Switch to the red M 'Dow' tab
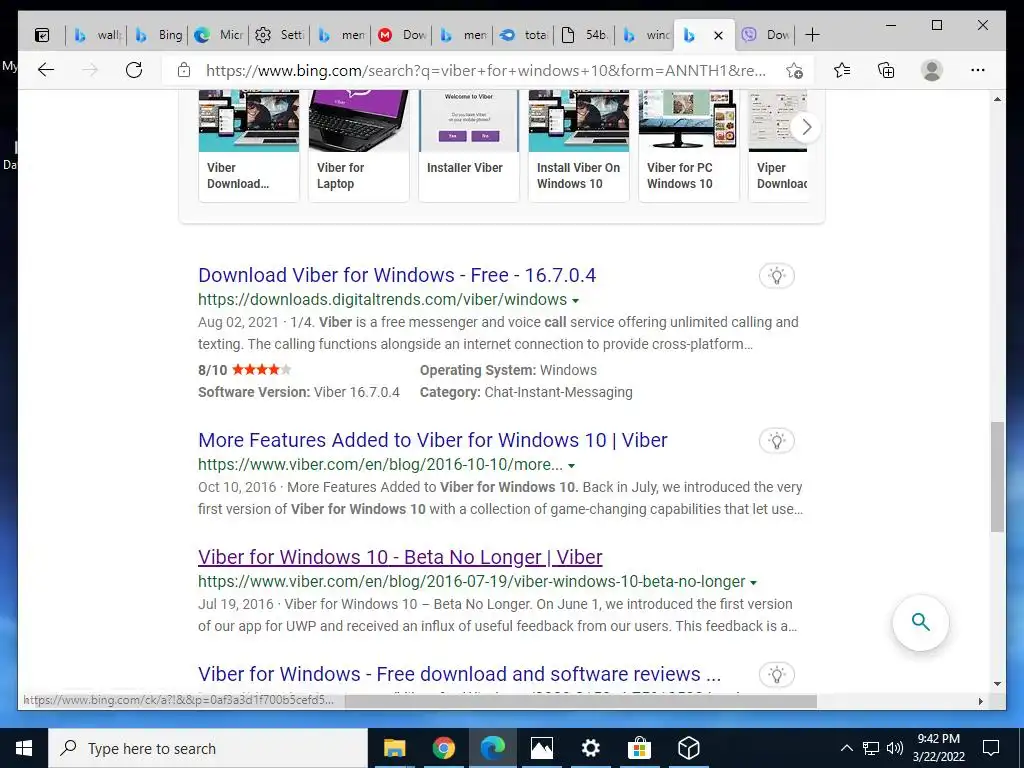This screenshot has width=1024, height=768. pyautogui.click(x=402, y=35)
